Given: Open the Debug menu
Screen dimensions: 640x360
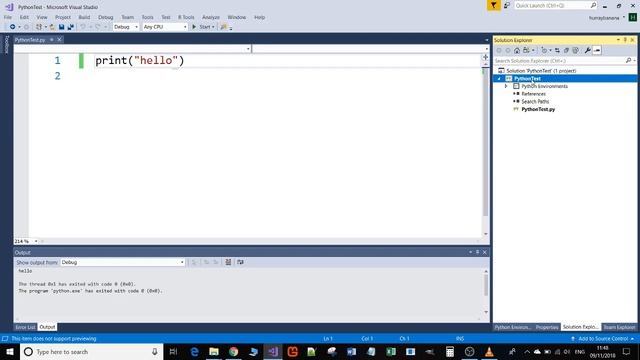Looking at the screenshot, I should 105,17.
